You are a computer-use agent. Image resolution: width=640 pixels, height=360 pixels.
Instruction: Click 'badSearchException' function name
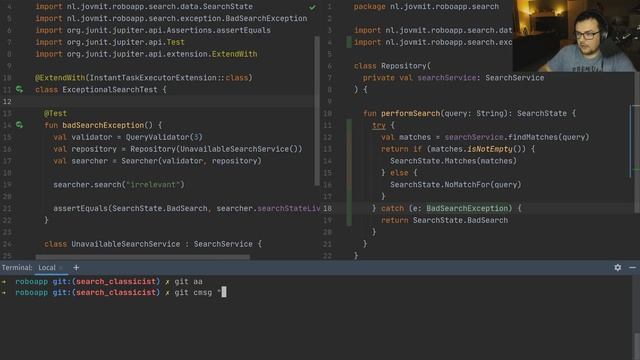pyautogui.click(x=103, y=125)
